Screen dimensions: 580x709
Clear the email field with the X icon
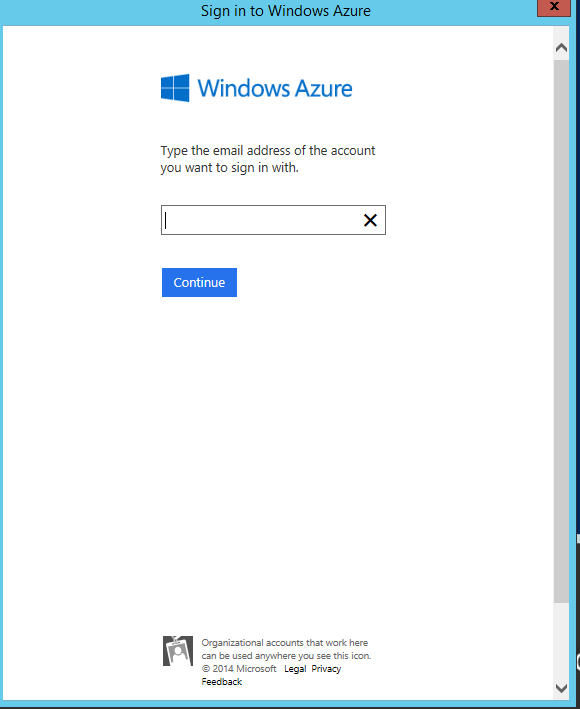tap(370, 220)
